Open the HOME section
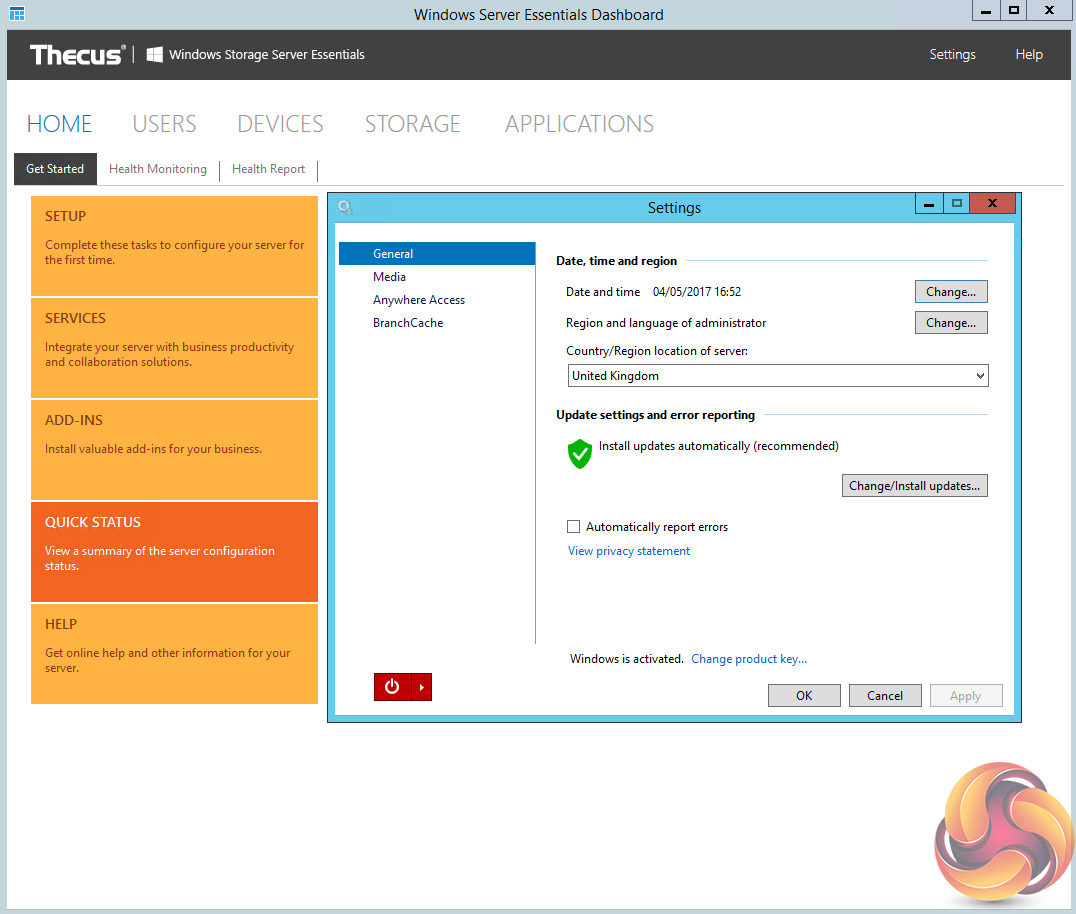Screen dimensions: 1076x914 pos(59,124)
